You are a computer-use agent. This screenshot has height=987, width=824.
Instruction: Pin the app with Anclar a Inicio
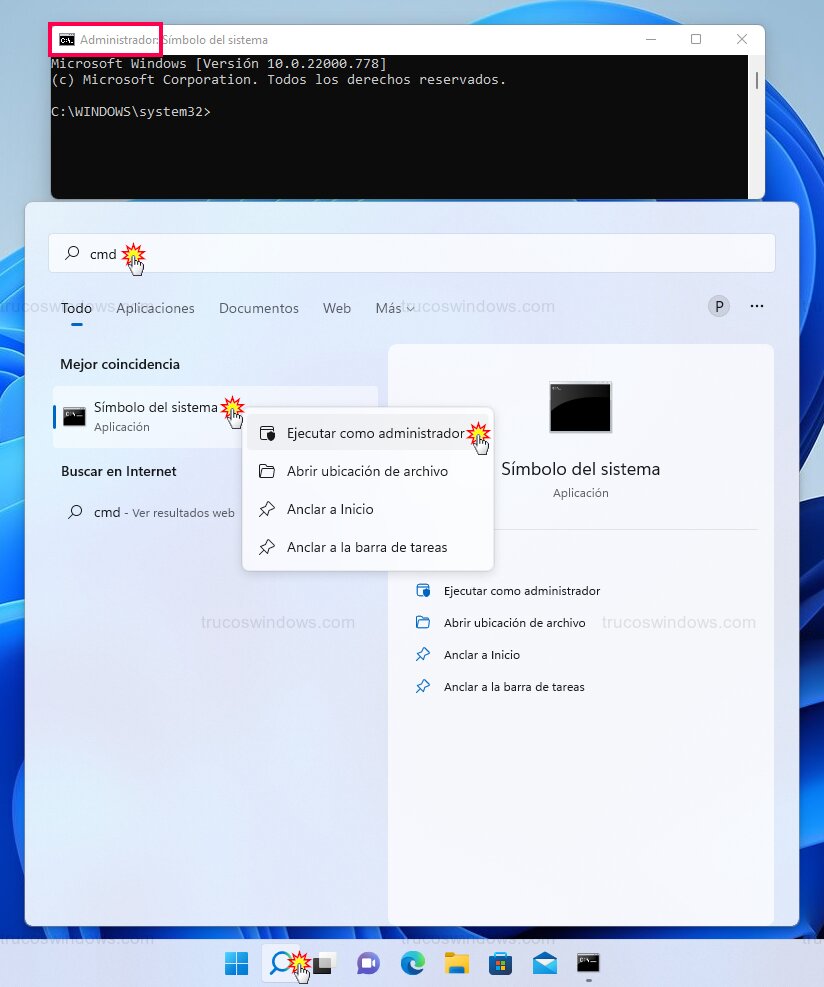click(330, 509)
